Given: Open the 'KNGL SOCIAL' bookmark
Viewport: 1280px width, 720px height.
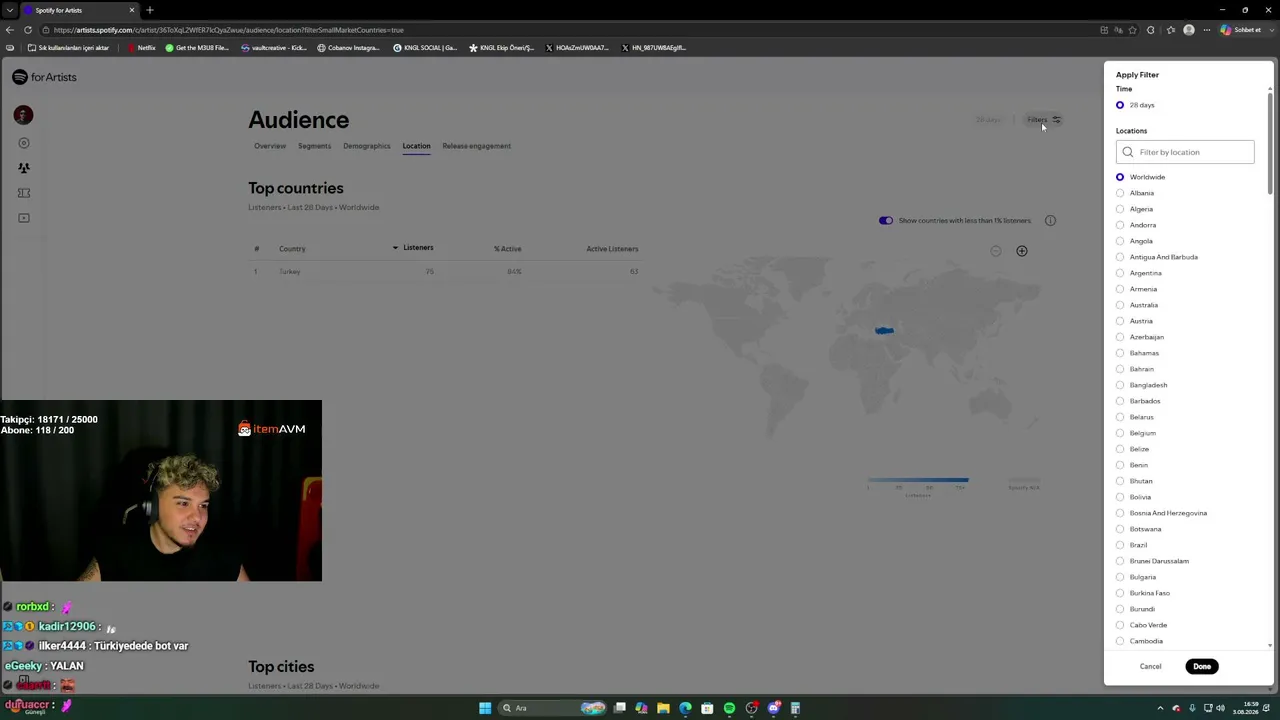Looking at the screenshot, I should [x=425, y=48].
